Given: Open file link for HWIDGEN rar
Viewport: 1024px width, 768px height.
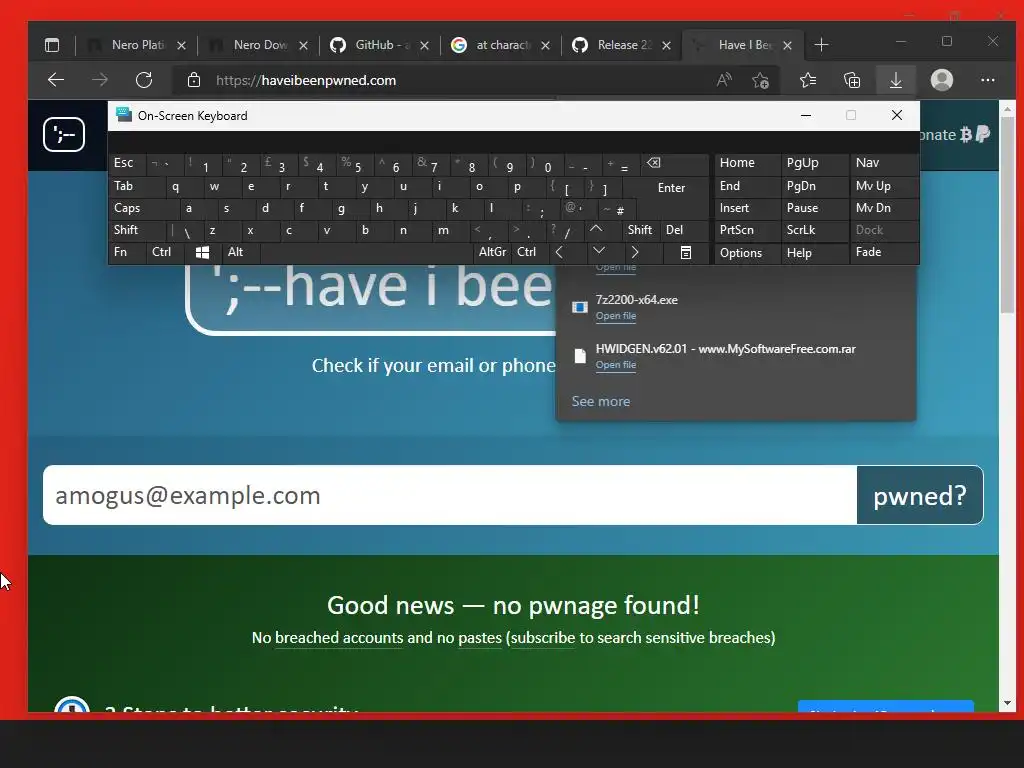Looking at the screenshot, I should [616, 365].
